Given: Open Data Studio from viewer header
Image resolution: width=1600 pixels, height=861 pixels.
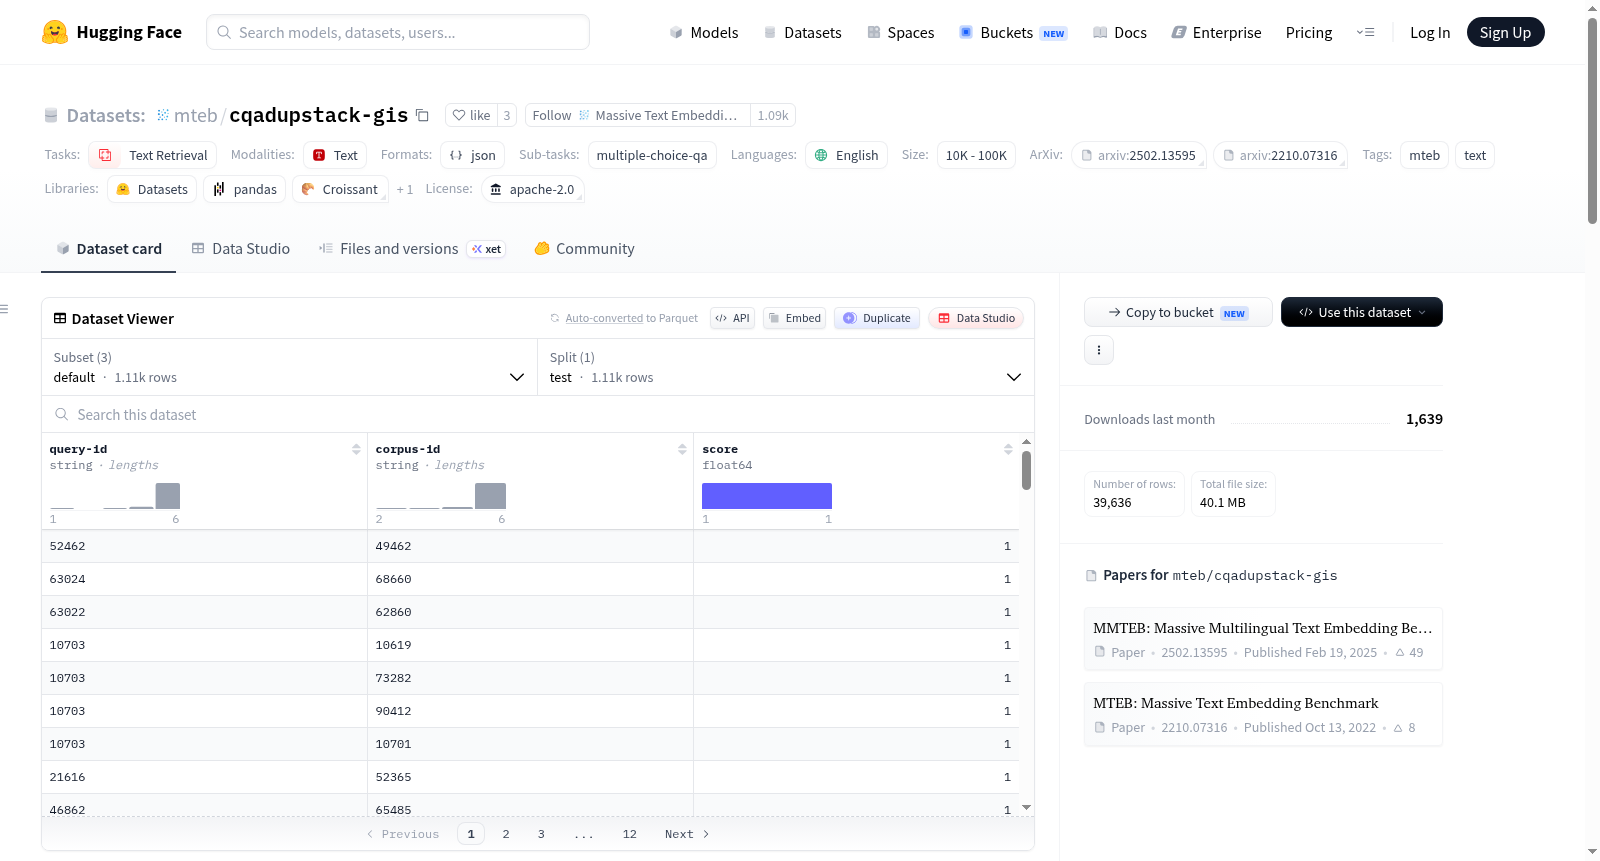Looking at the screenshot, I should pos(976,318).
